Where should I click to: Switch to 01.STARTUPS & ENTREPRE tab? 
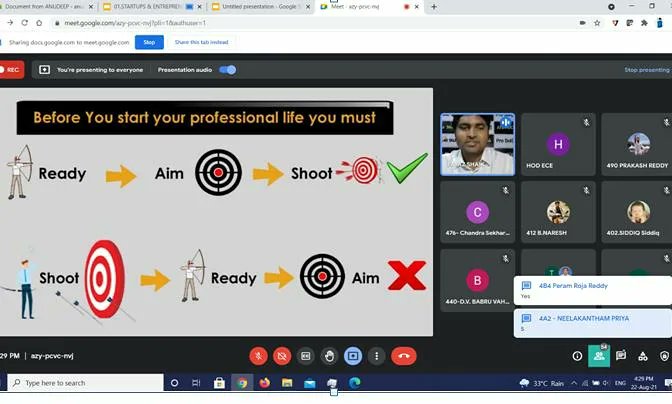point(152,7)
